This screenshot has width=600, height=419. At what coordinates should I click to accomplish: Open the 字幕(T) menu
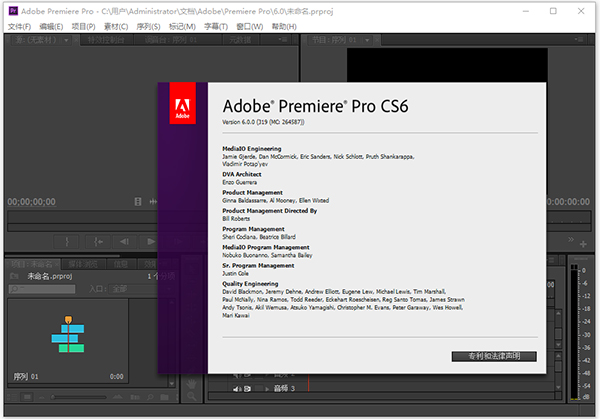click(x=214, y=26)
